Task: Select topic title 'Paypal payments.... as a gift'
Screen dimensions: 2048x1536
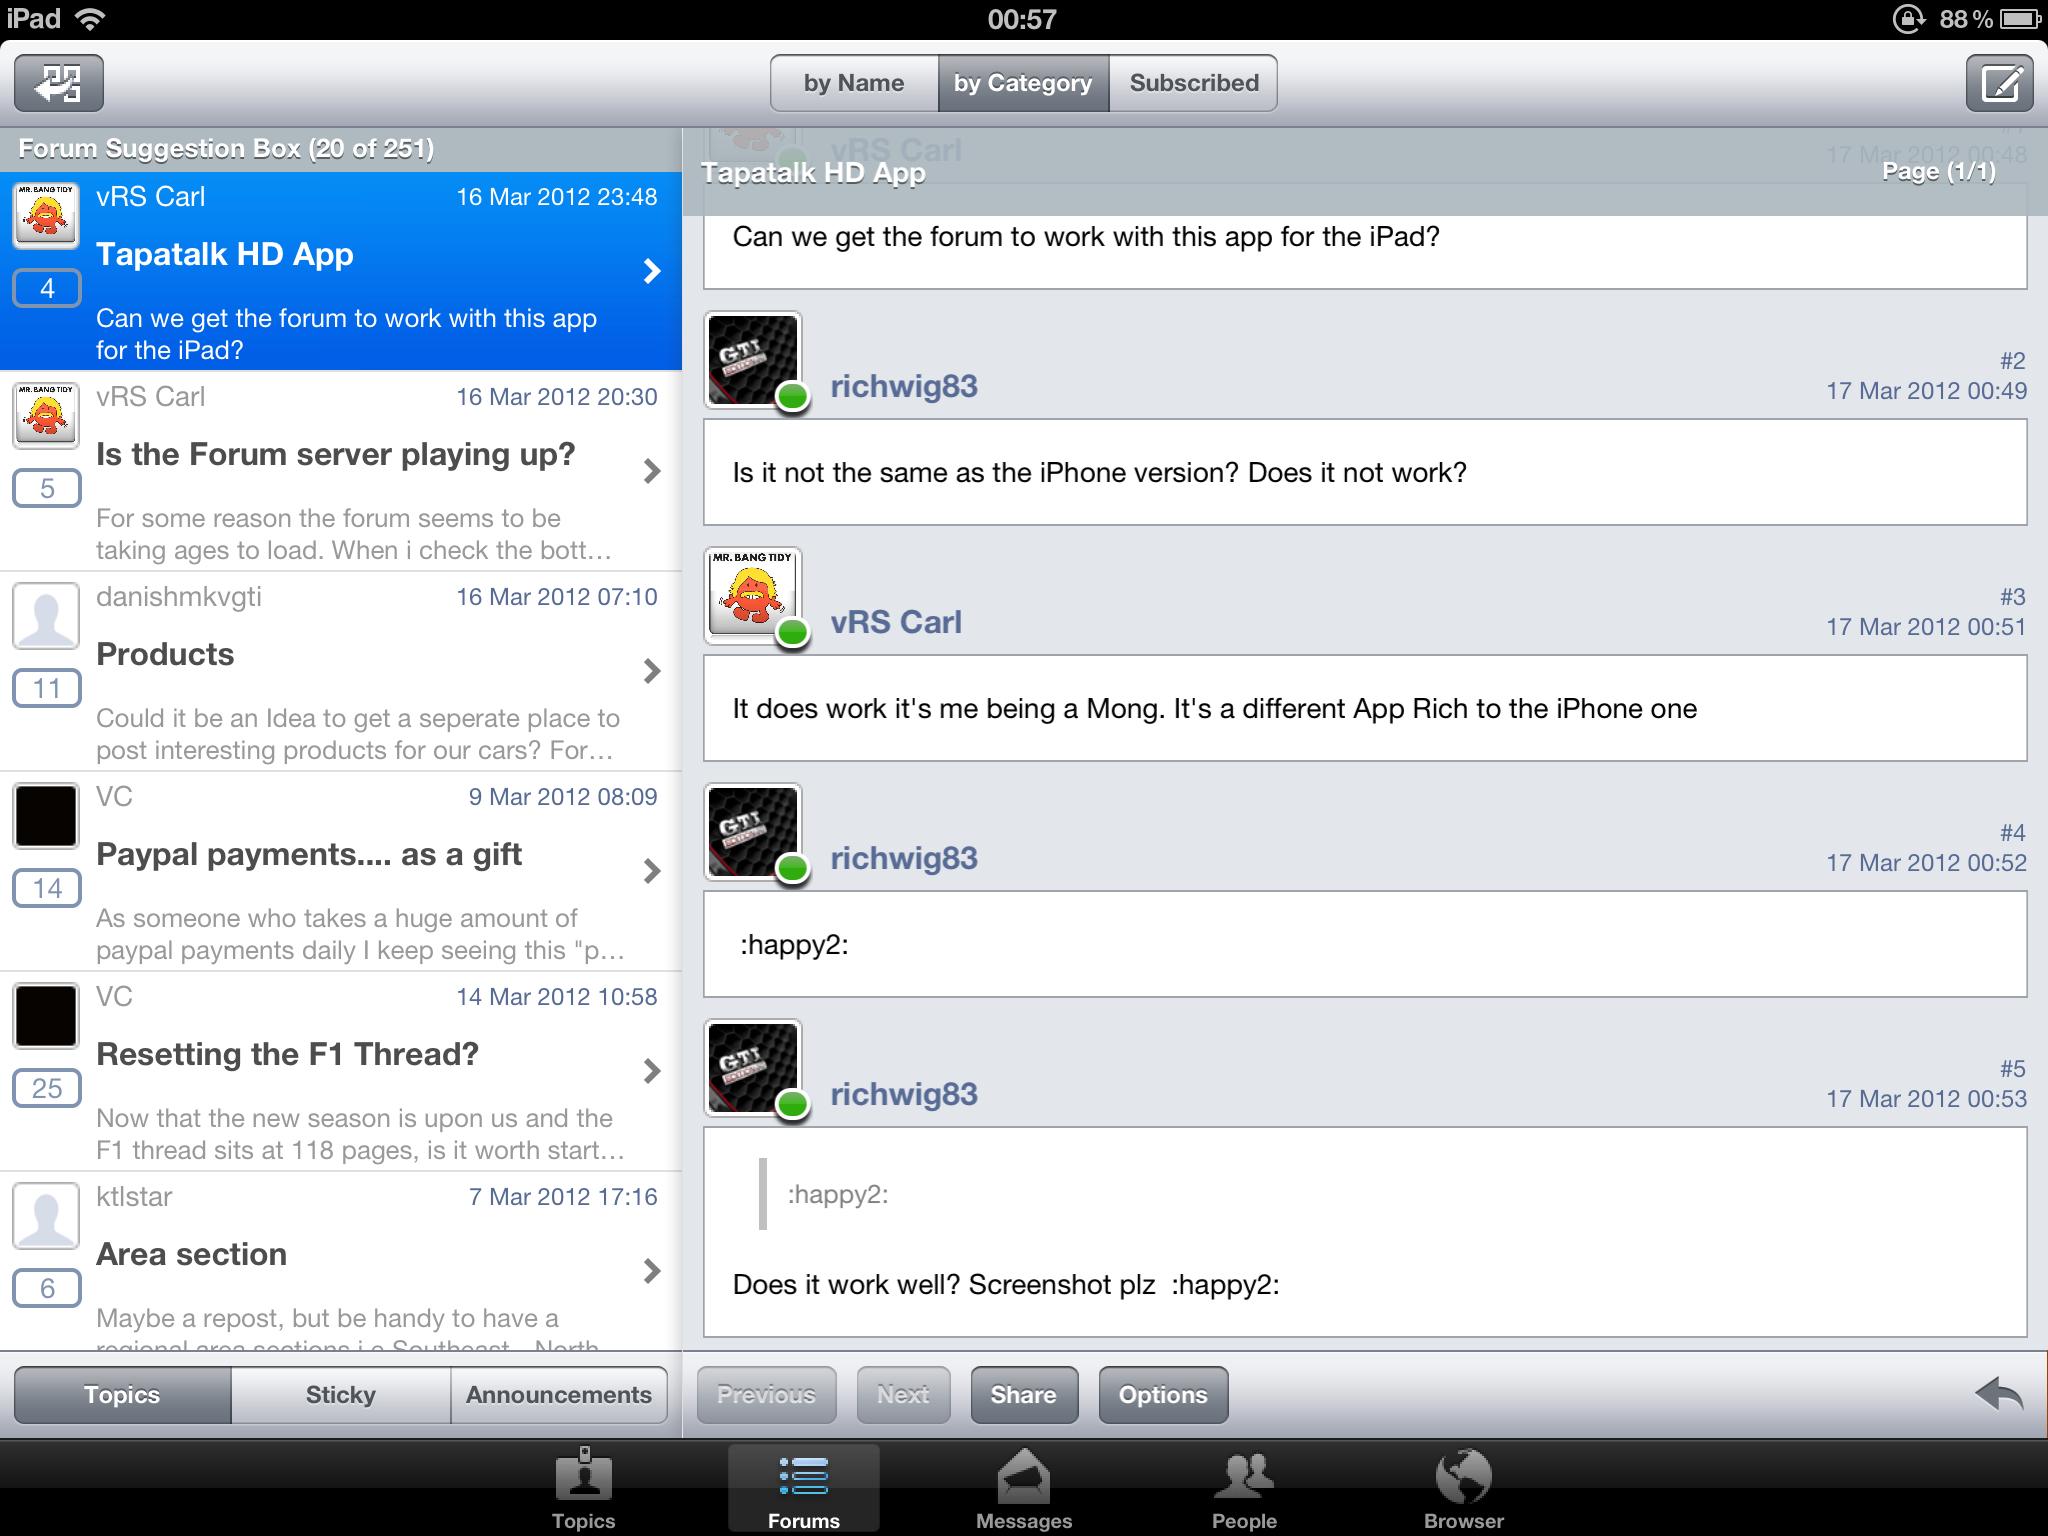Action: (309, 855)
